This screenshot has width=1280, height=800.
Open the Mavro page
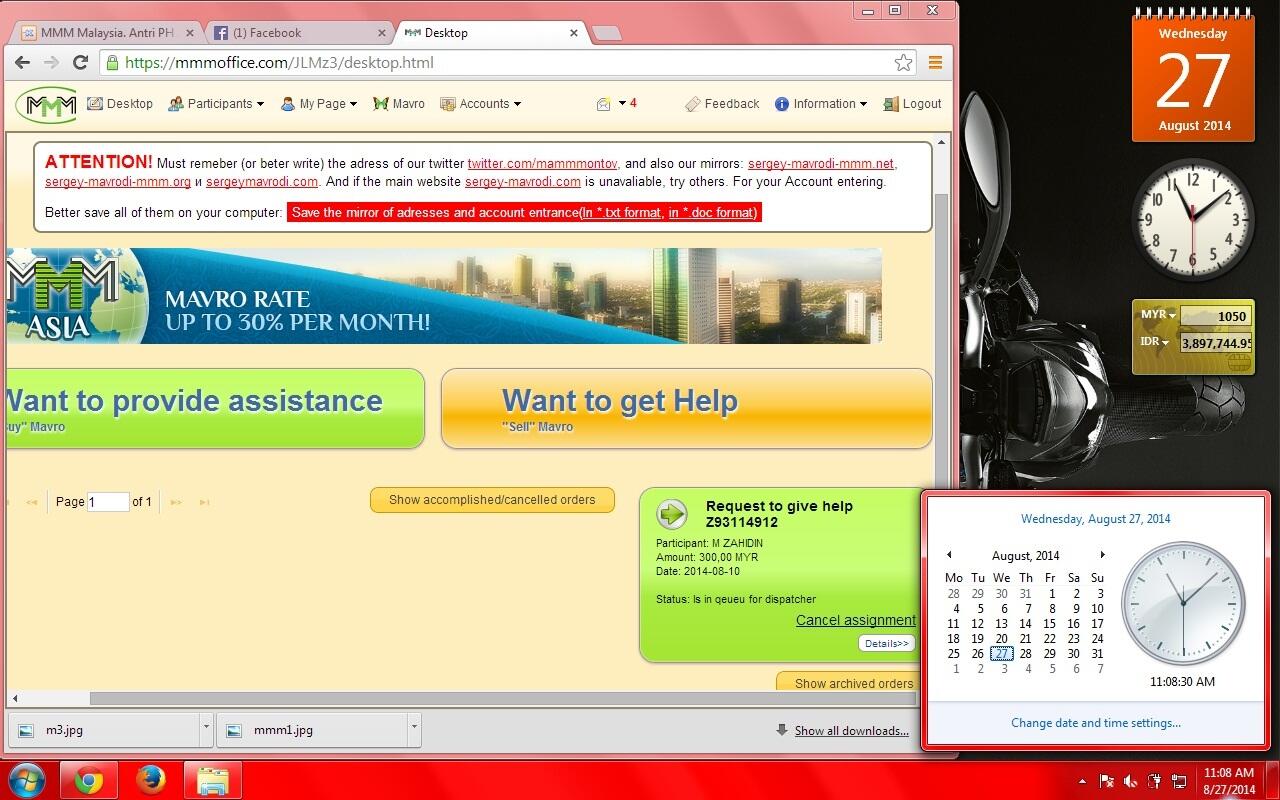point(399,104)
